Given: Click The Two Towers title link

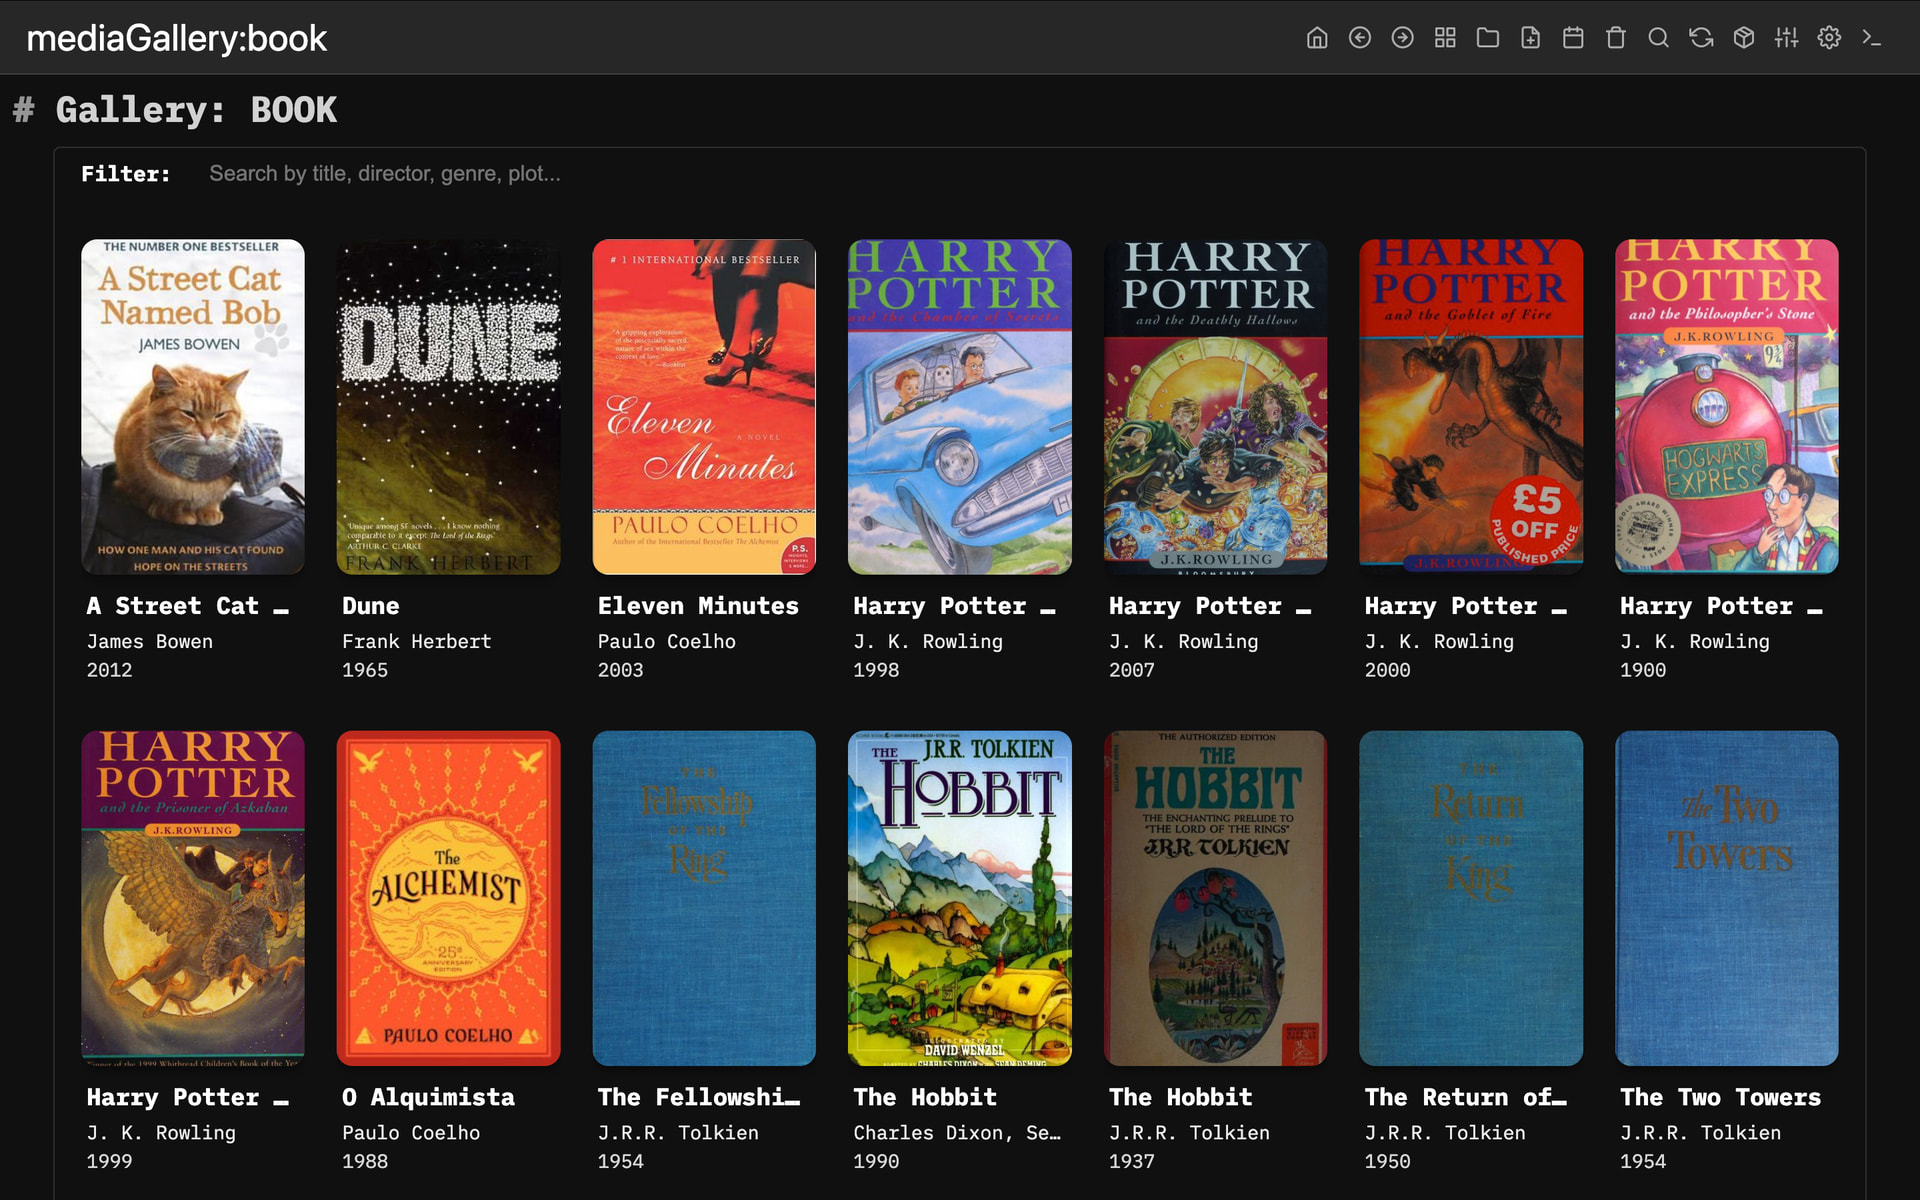Looking at the screenshot, I should [1720, 1097].
